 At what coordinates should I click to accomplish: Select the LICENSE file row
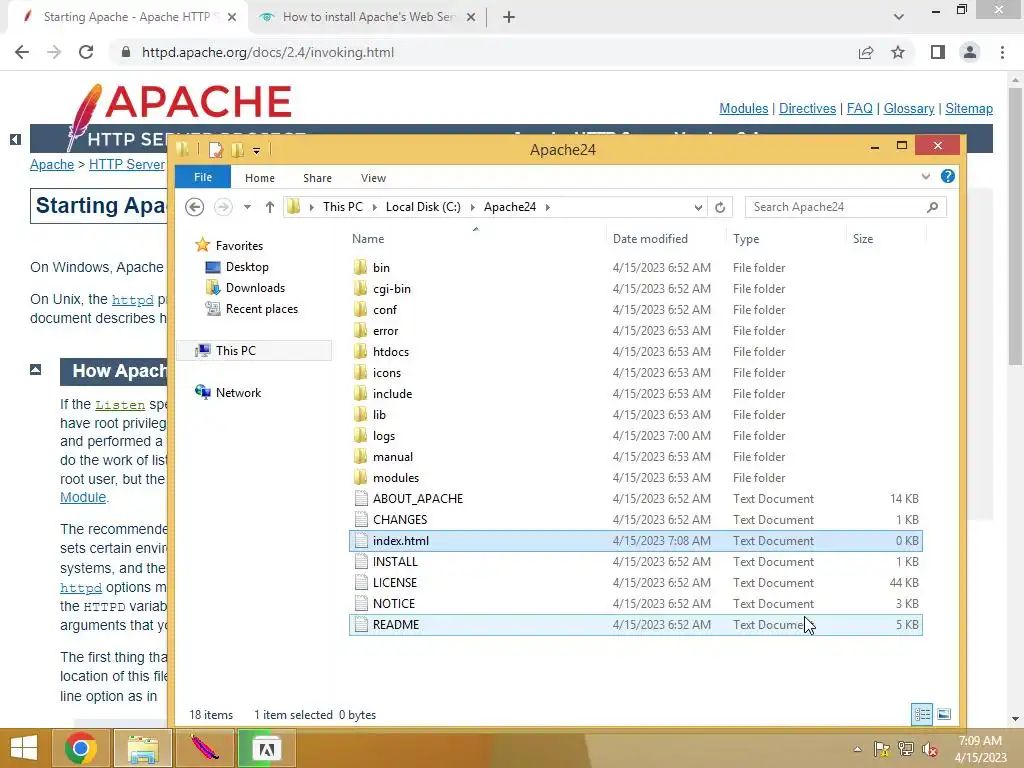click(x=635, y=583)
